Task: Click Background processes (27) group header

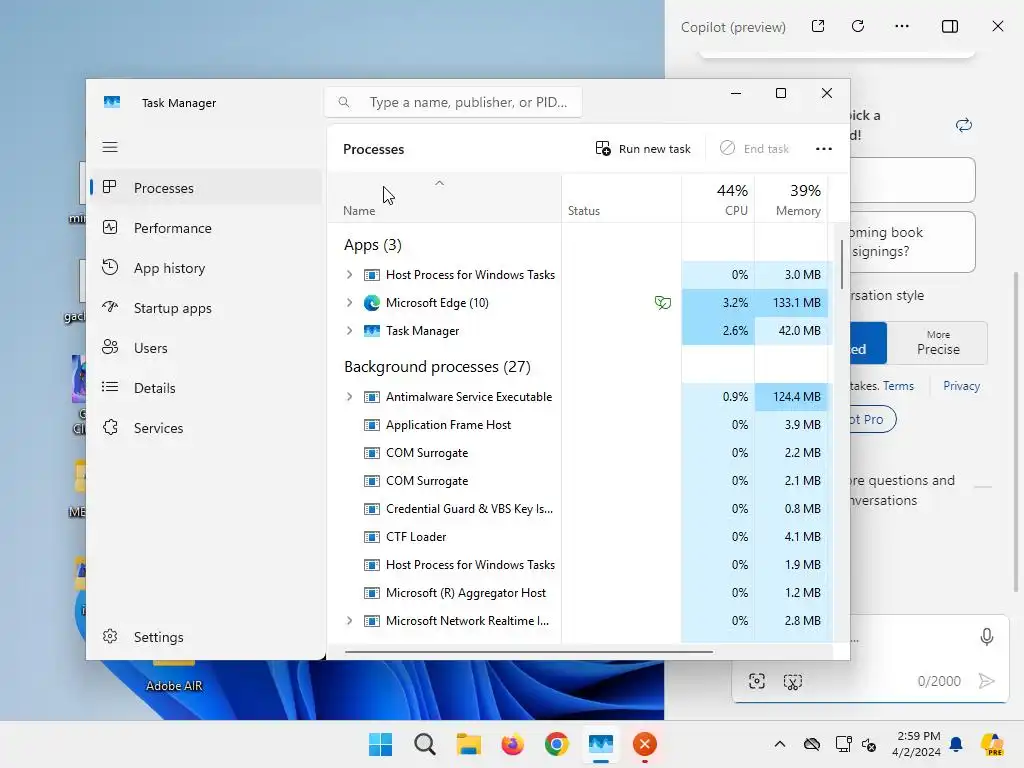Action: [x=438, y=367]
